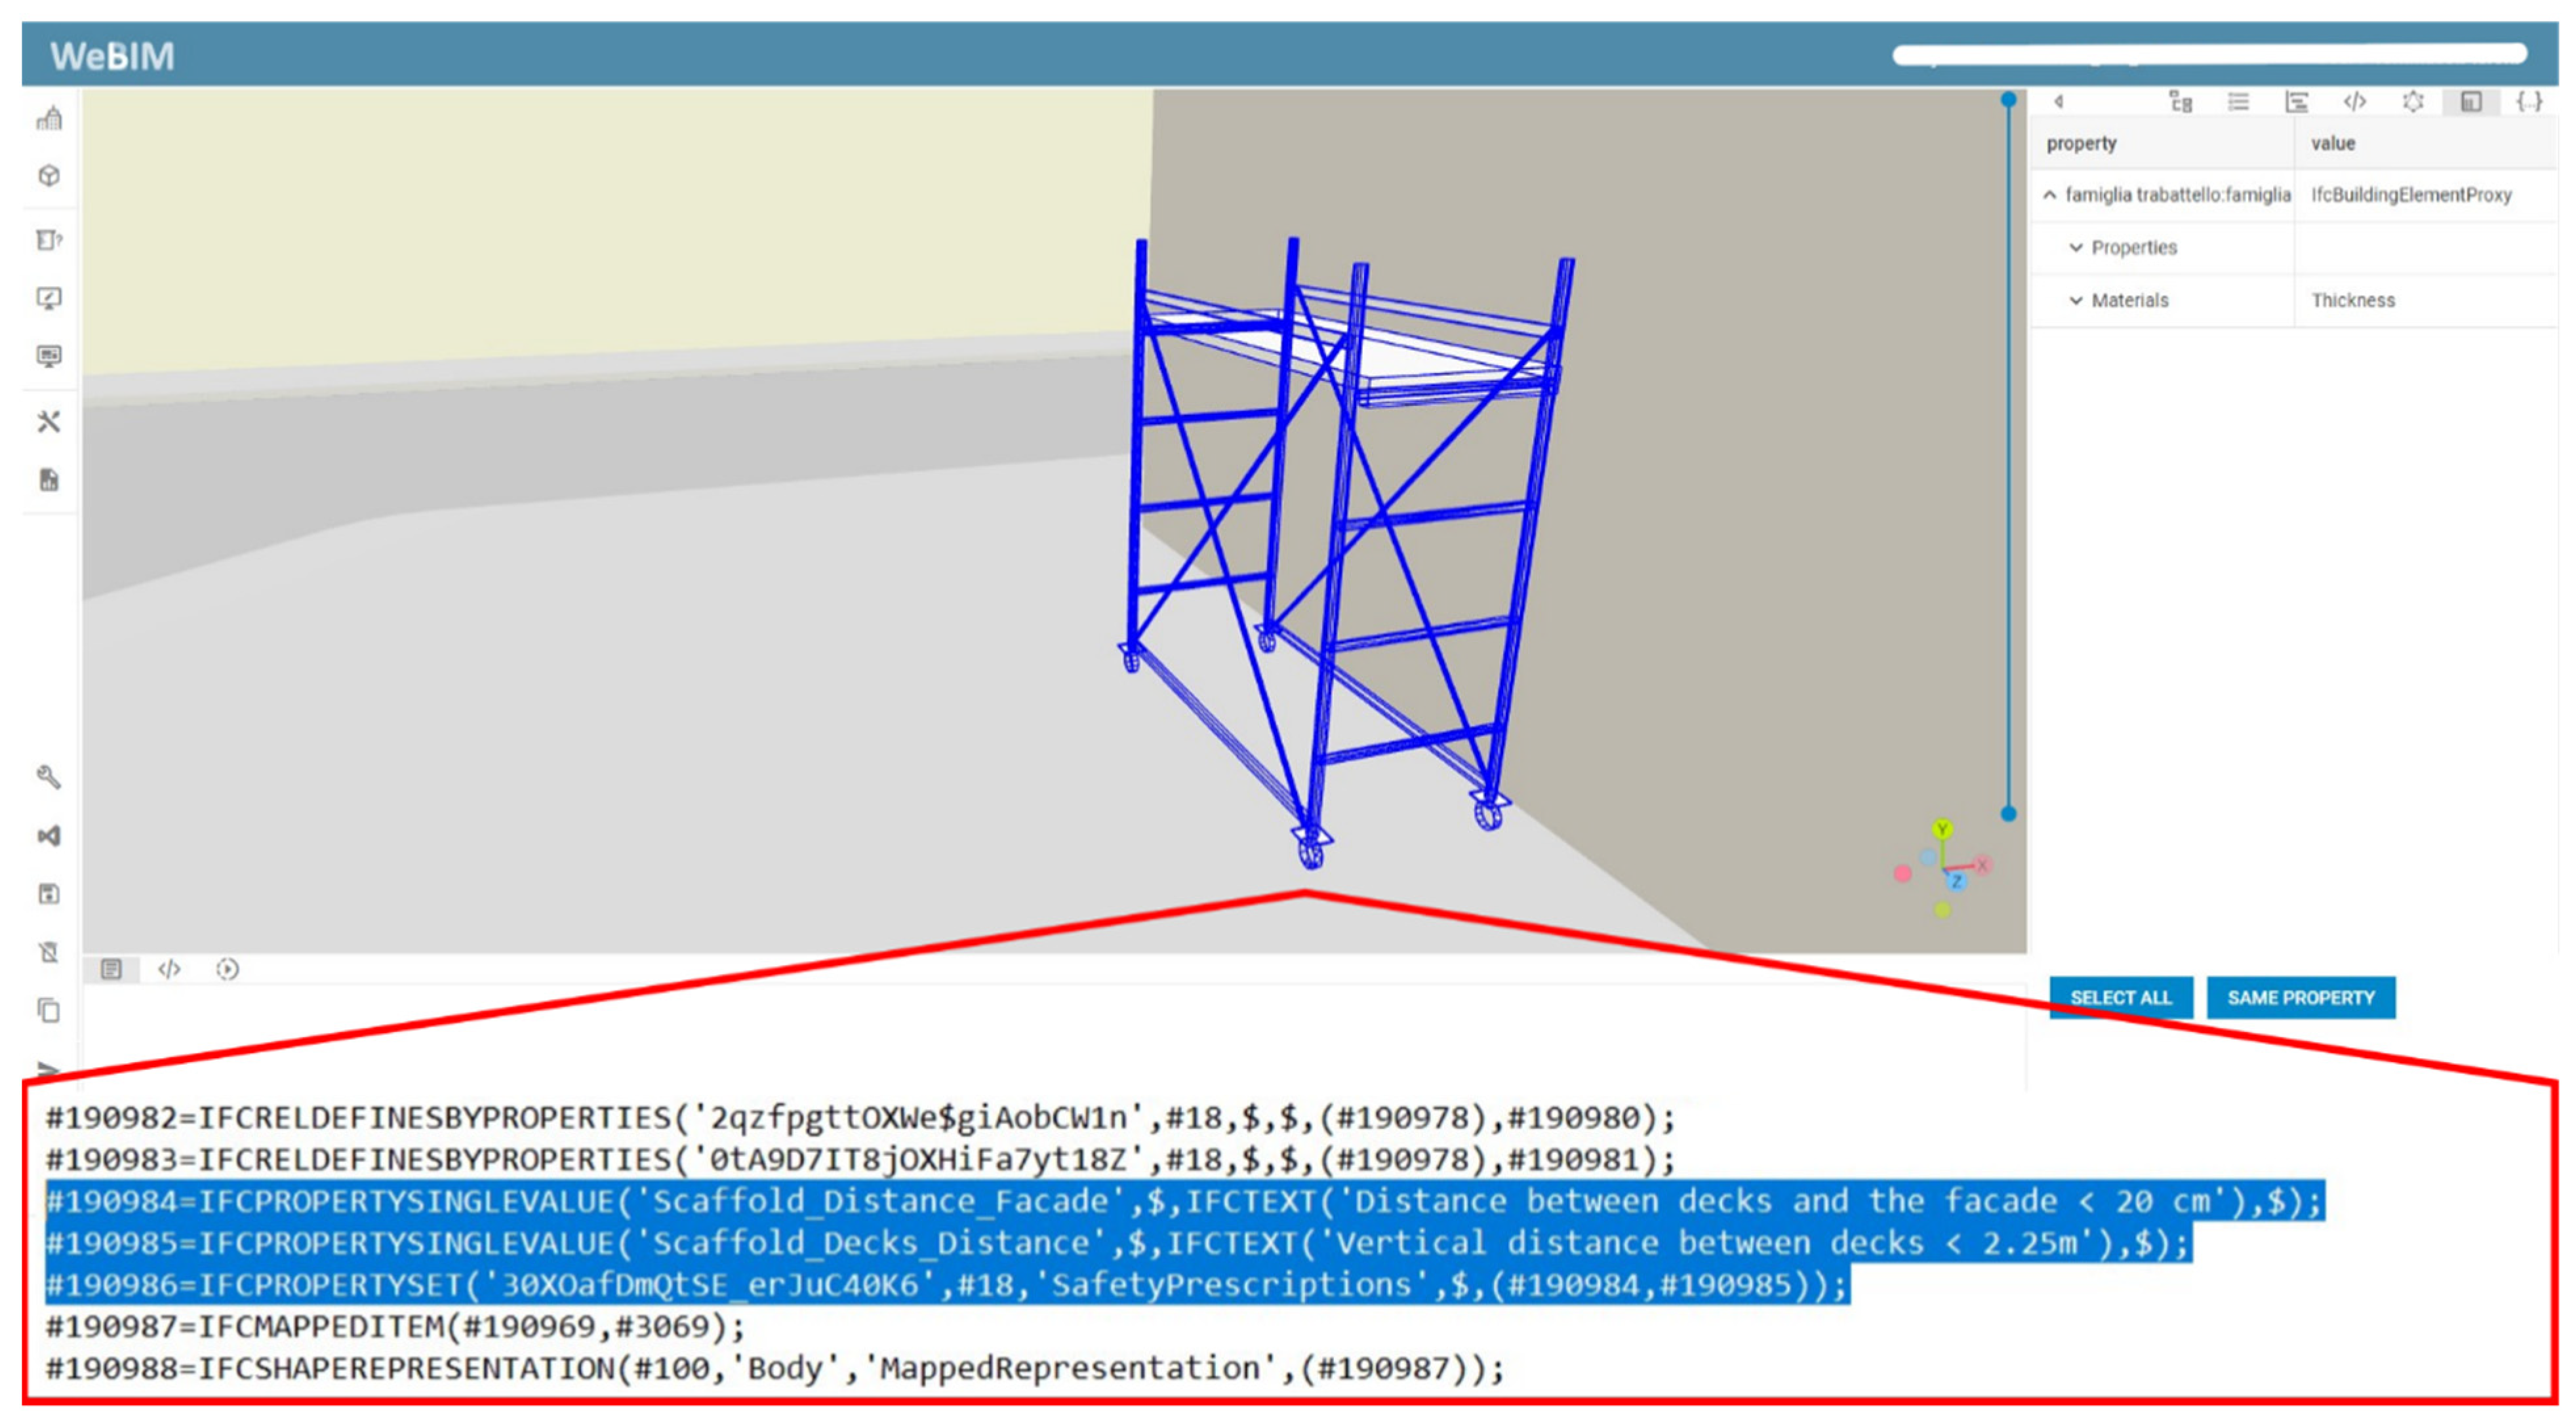Toggle the curly braces JSON view icon
Viewport: 2576px width, 1422px height.
coord(2529,102)
